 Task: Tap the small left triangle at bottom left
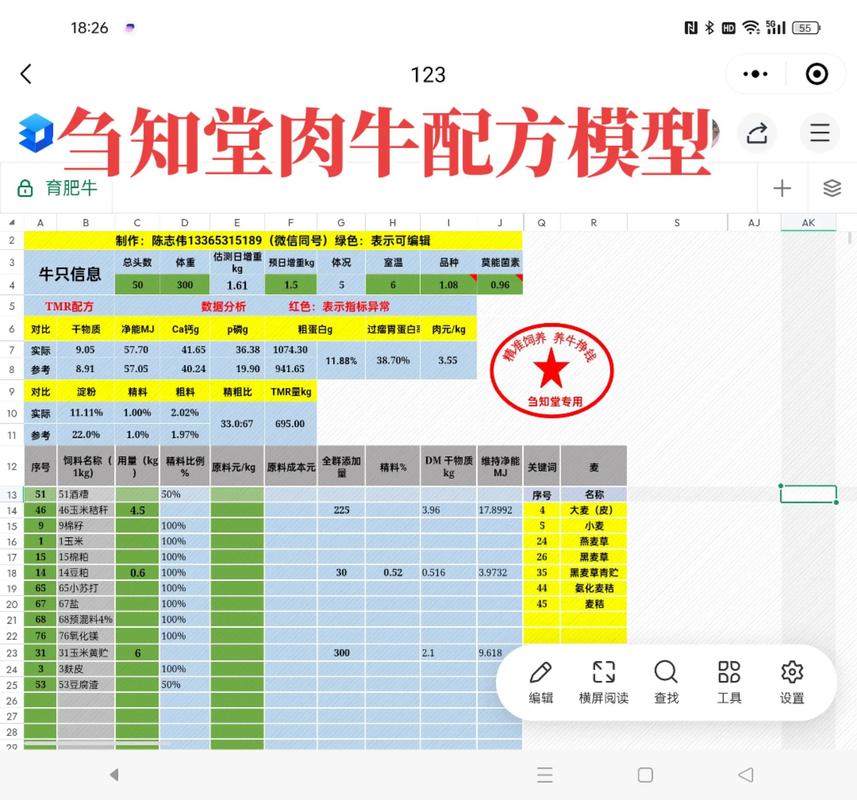point(114,774)
